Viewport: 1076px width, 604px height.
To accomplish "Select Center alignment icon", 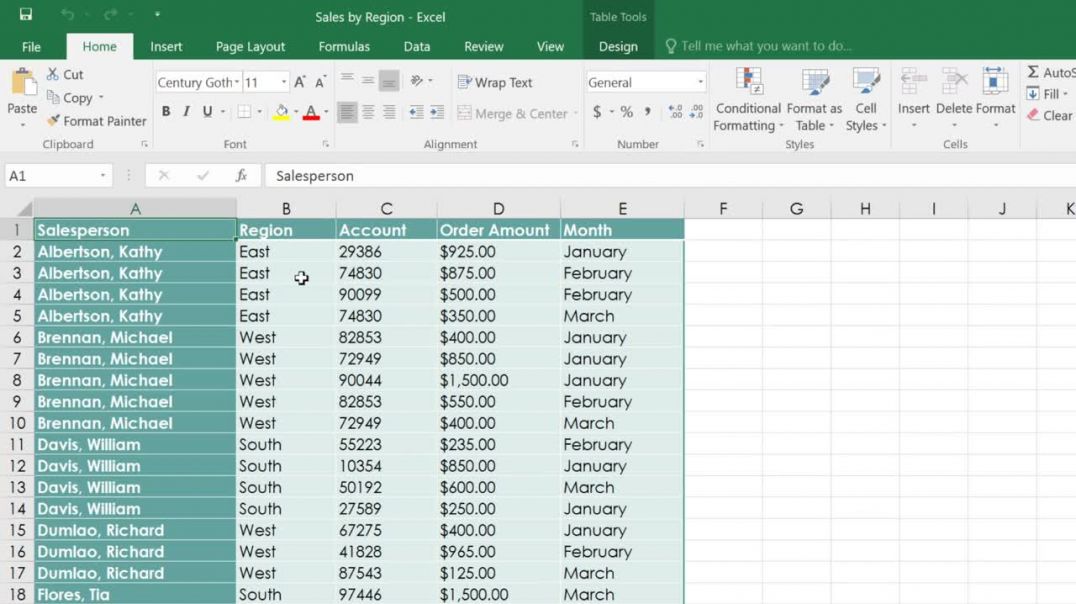I will [x=368, y=112].
